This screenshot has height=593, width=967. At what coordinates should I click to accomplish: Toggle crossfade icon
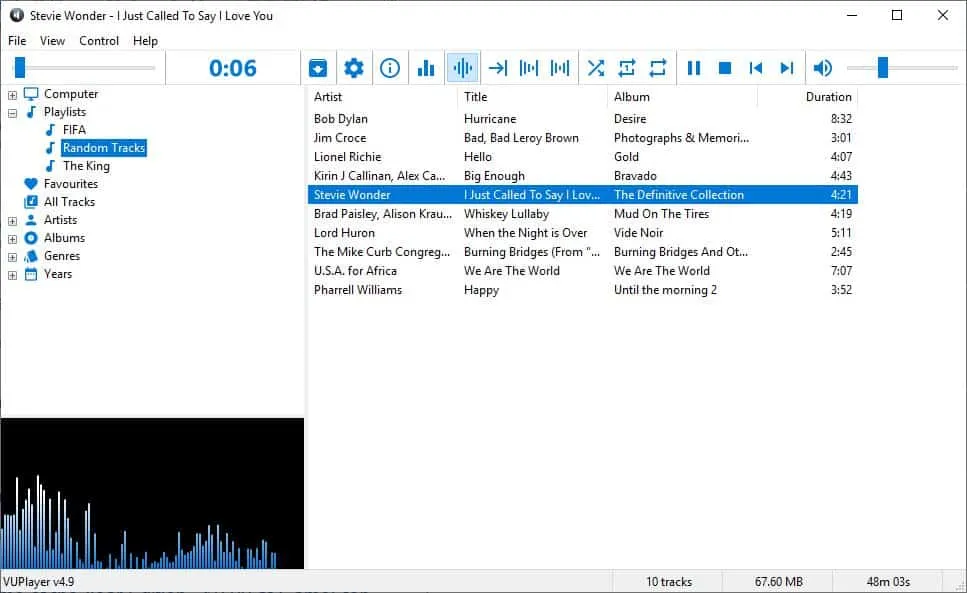click(560, 68)
